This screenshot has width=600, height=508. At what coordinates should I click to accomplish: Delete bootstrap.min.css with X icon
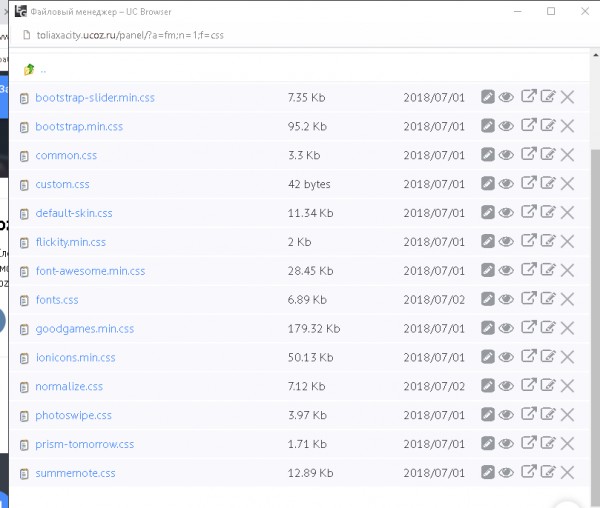click(x=567, y=126)
